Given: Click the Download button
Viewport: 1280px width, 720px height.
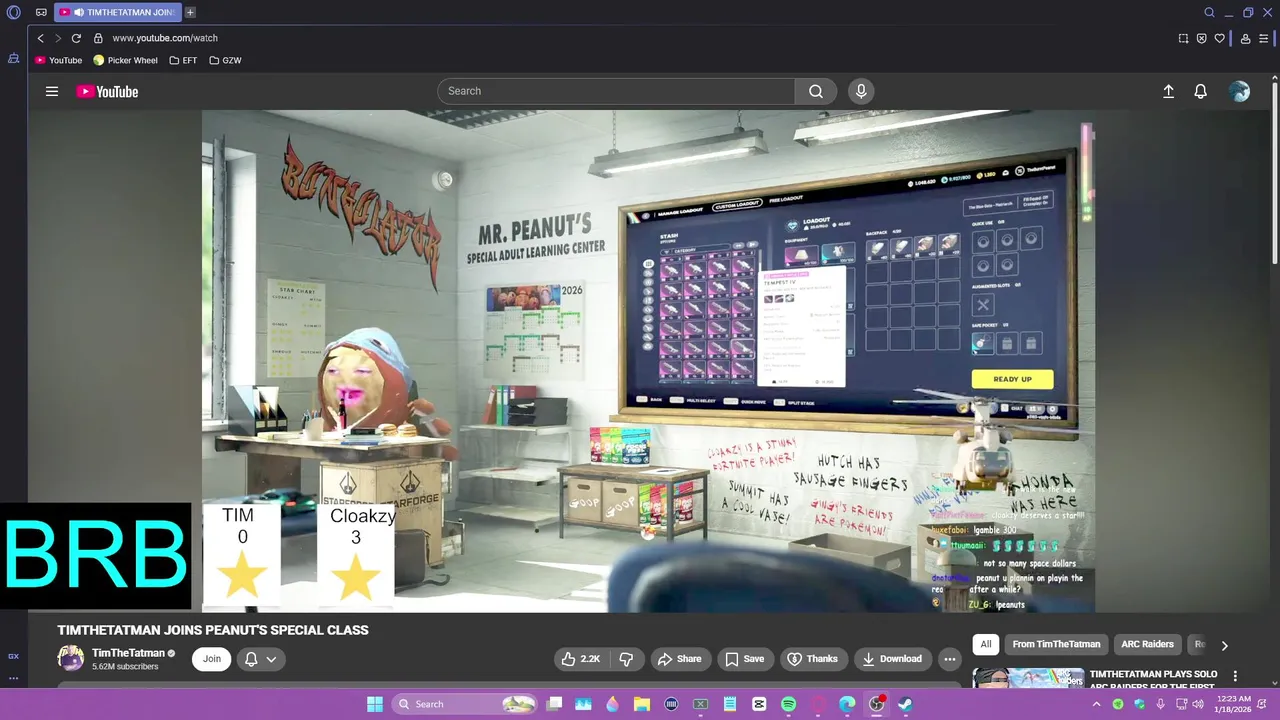Looking at the screenshot, I should coord(892,659).
